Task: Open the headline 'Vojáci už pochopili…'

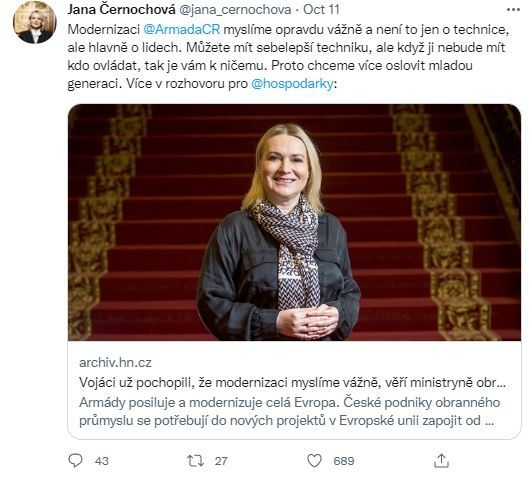Action: pos(292,383)
